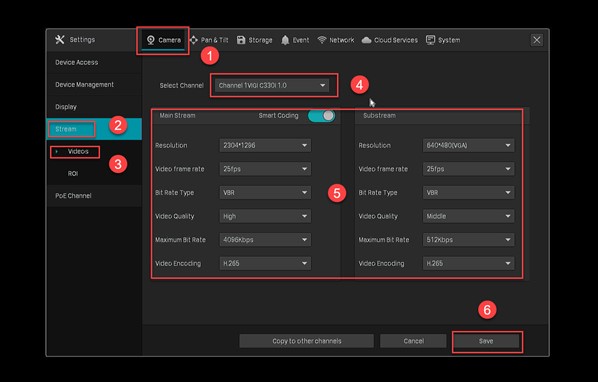This screenshot has height=382, width=598.
Task: Click the Pan & Tilt crosshair icon
Action: pos(194,40)
